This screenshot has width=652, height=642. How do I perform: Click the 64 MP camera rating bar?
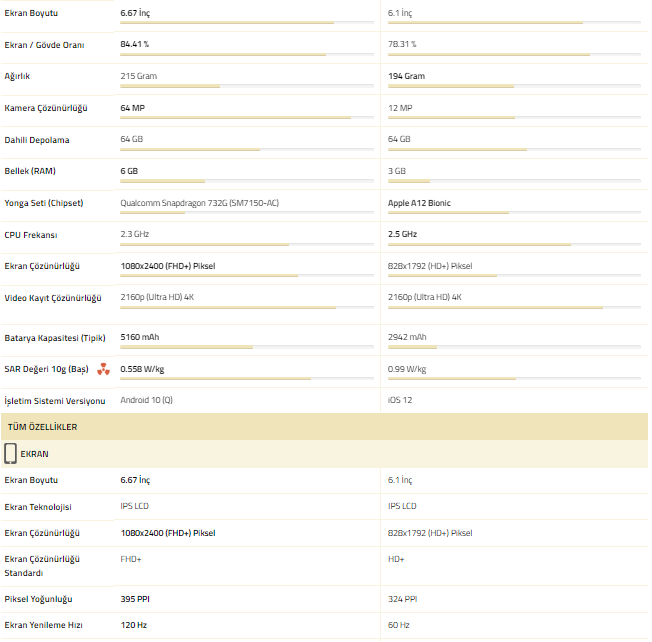(247, 118)
